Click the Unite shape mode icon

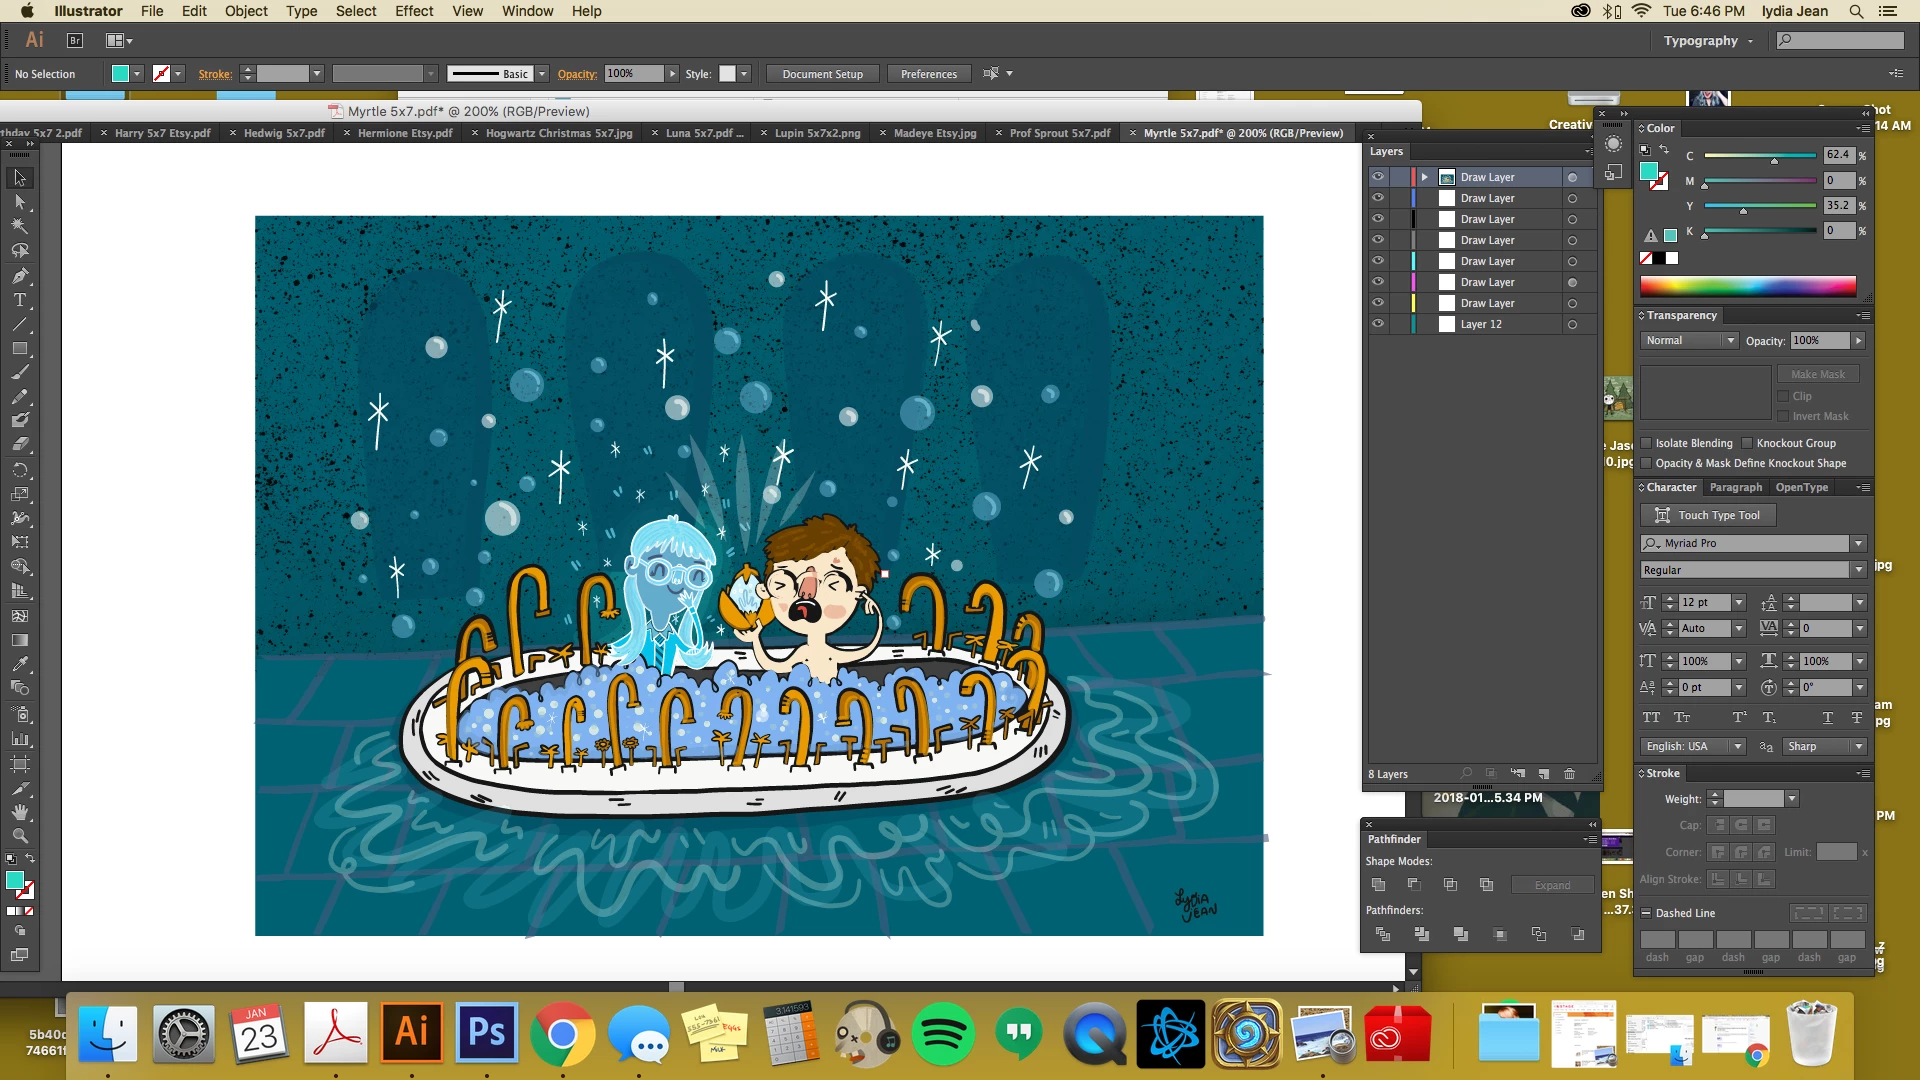(x=1378, y=885)
